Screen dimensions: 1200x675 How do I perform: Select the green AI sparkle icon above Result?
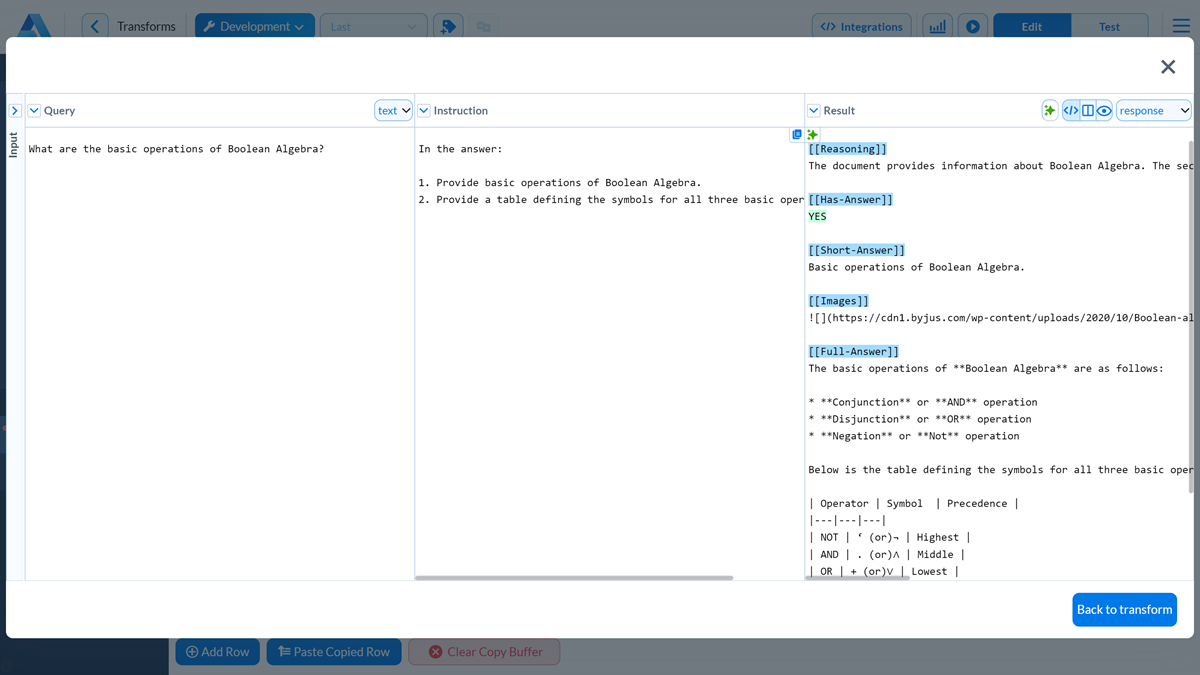(1049, 110)
